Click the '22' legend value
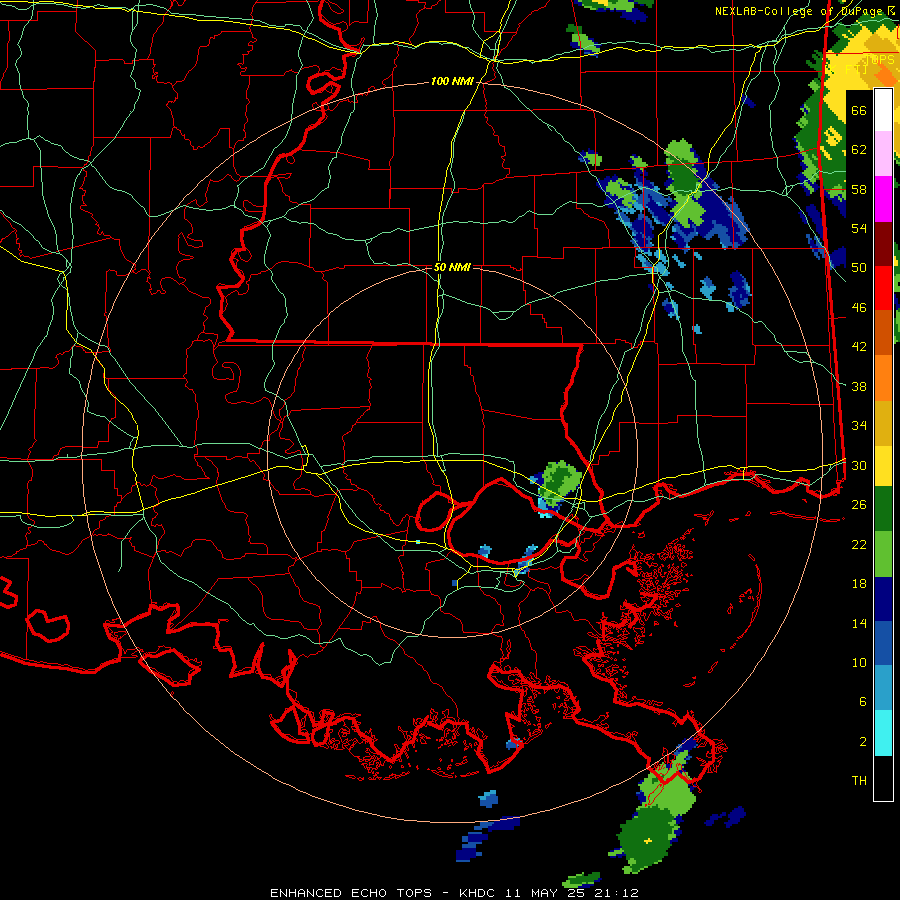The width and height of the screenshot is (900, 900). 859,544
